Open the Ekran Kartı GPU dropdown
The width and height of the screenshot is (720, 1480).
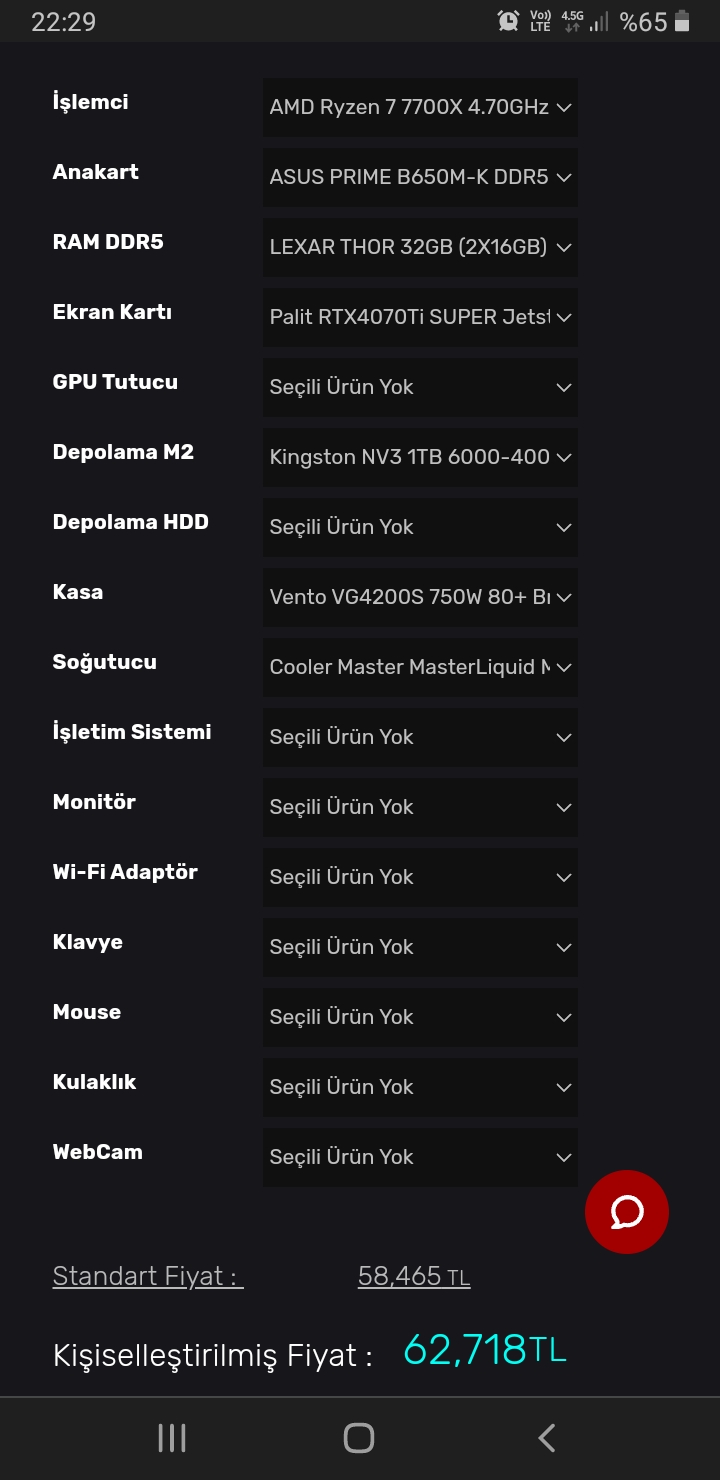coord(420,317)
